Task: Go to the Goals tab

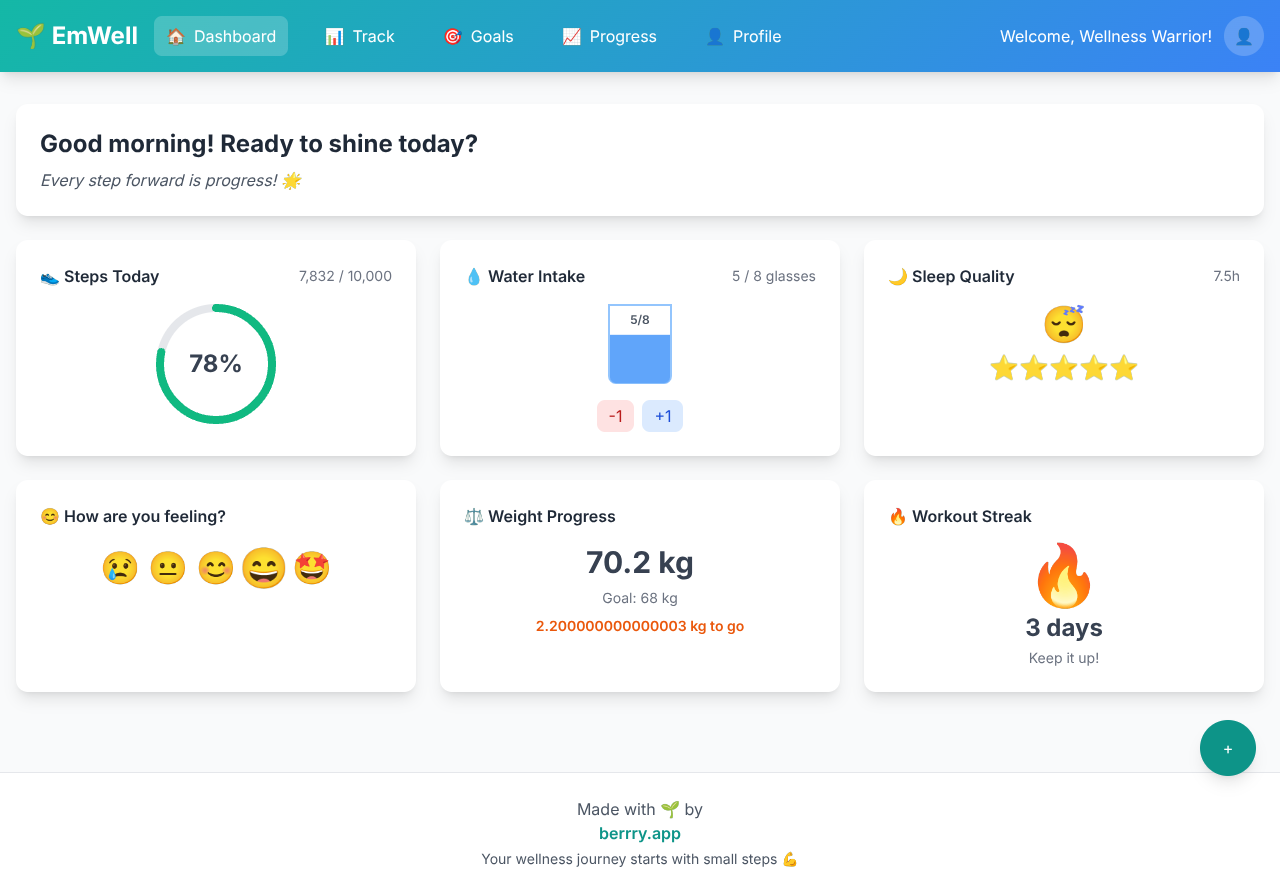Action: pyautogui.click(x=478, y=36)
